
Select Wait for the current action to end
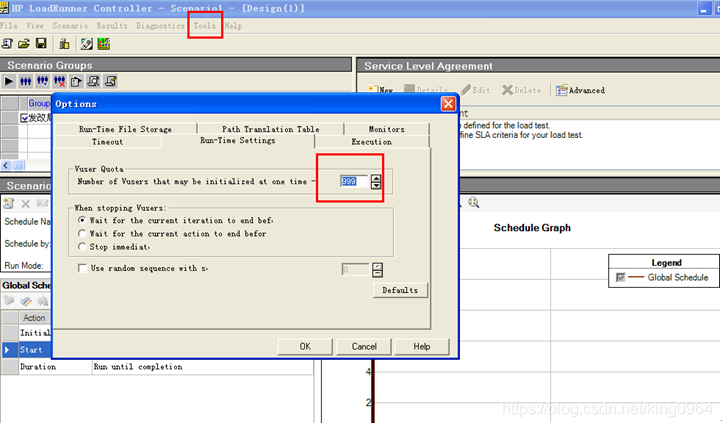tap(82, 233)
